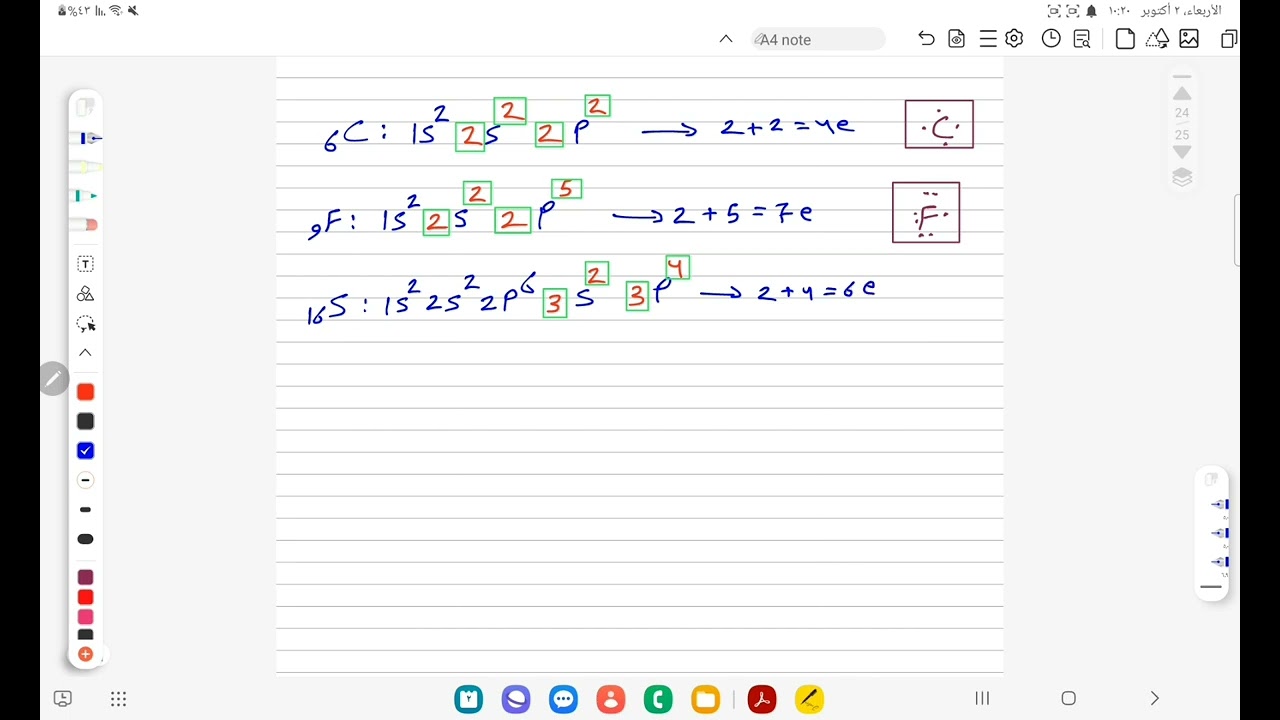
Task: Search within the note
Action: coord(1082,39)
